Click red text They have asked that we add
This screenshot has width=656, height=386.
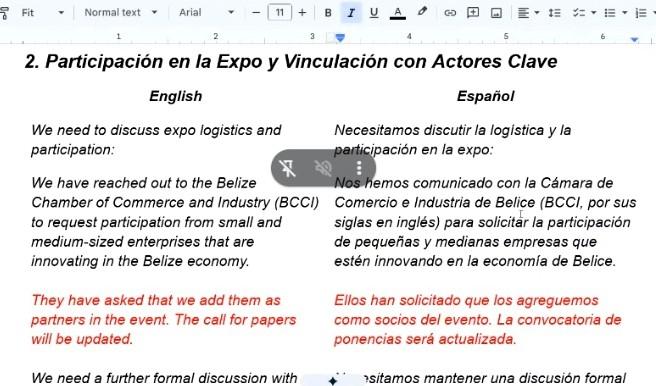click(163, 320)
